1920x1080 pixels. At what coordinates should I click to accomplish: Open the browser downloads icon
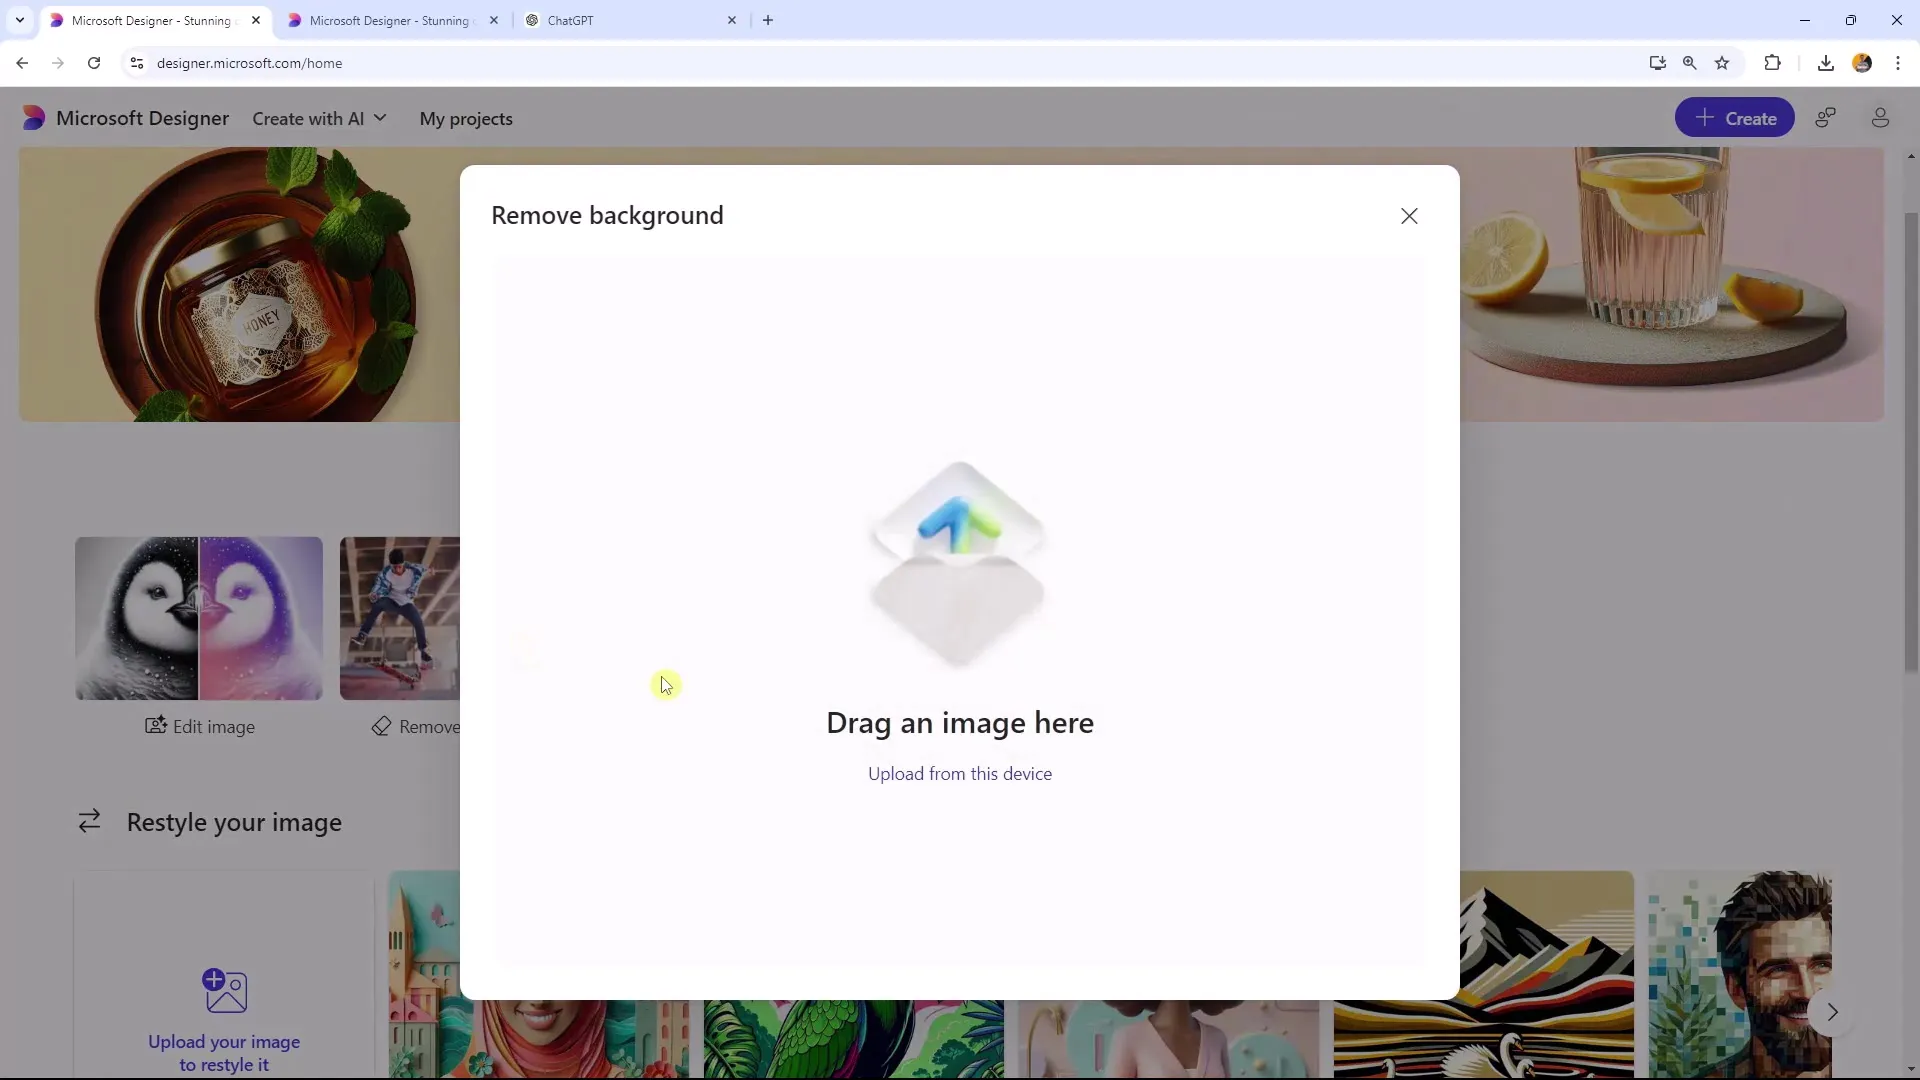1826,63
